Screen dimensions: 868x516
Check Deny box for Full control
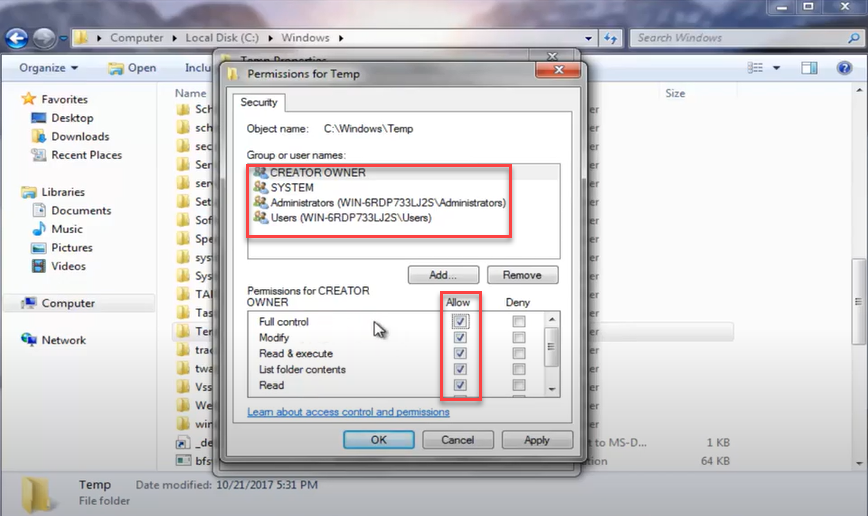(519, 321)
